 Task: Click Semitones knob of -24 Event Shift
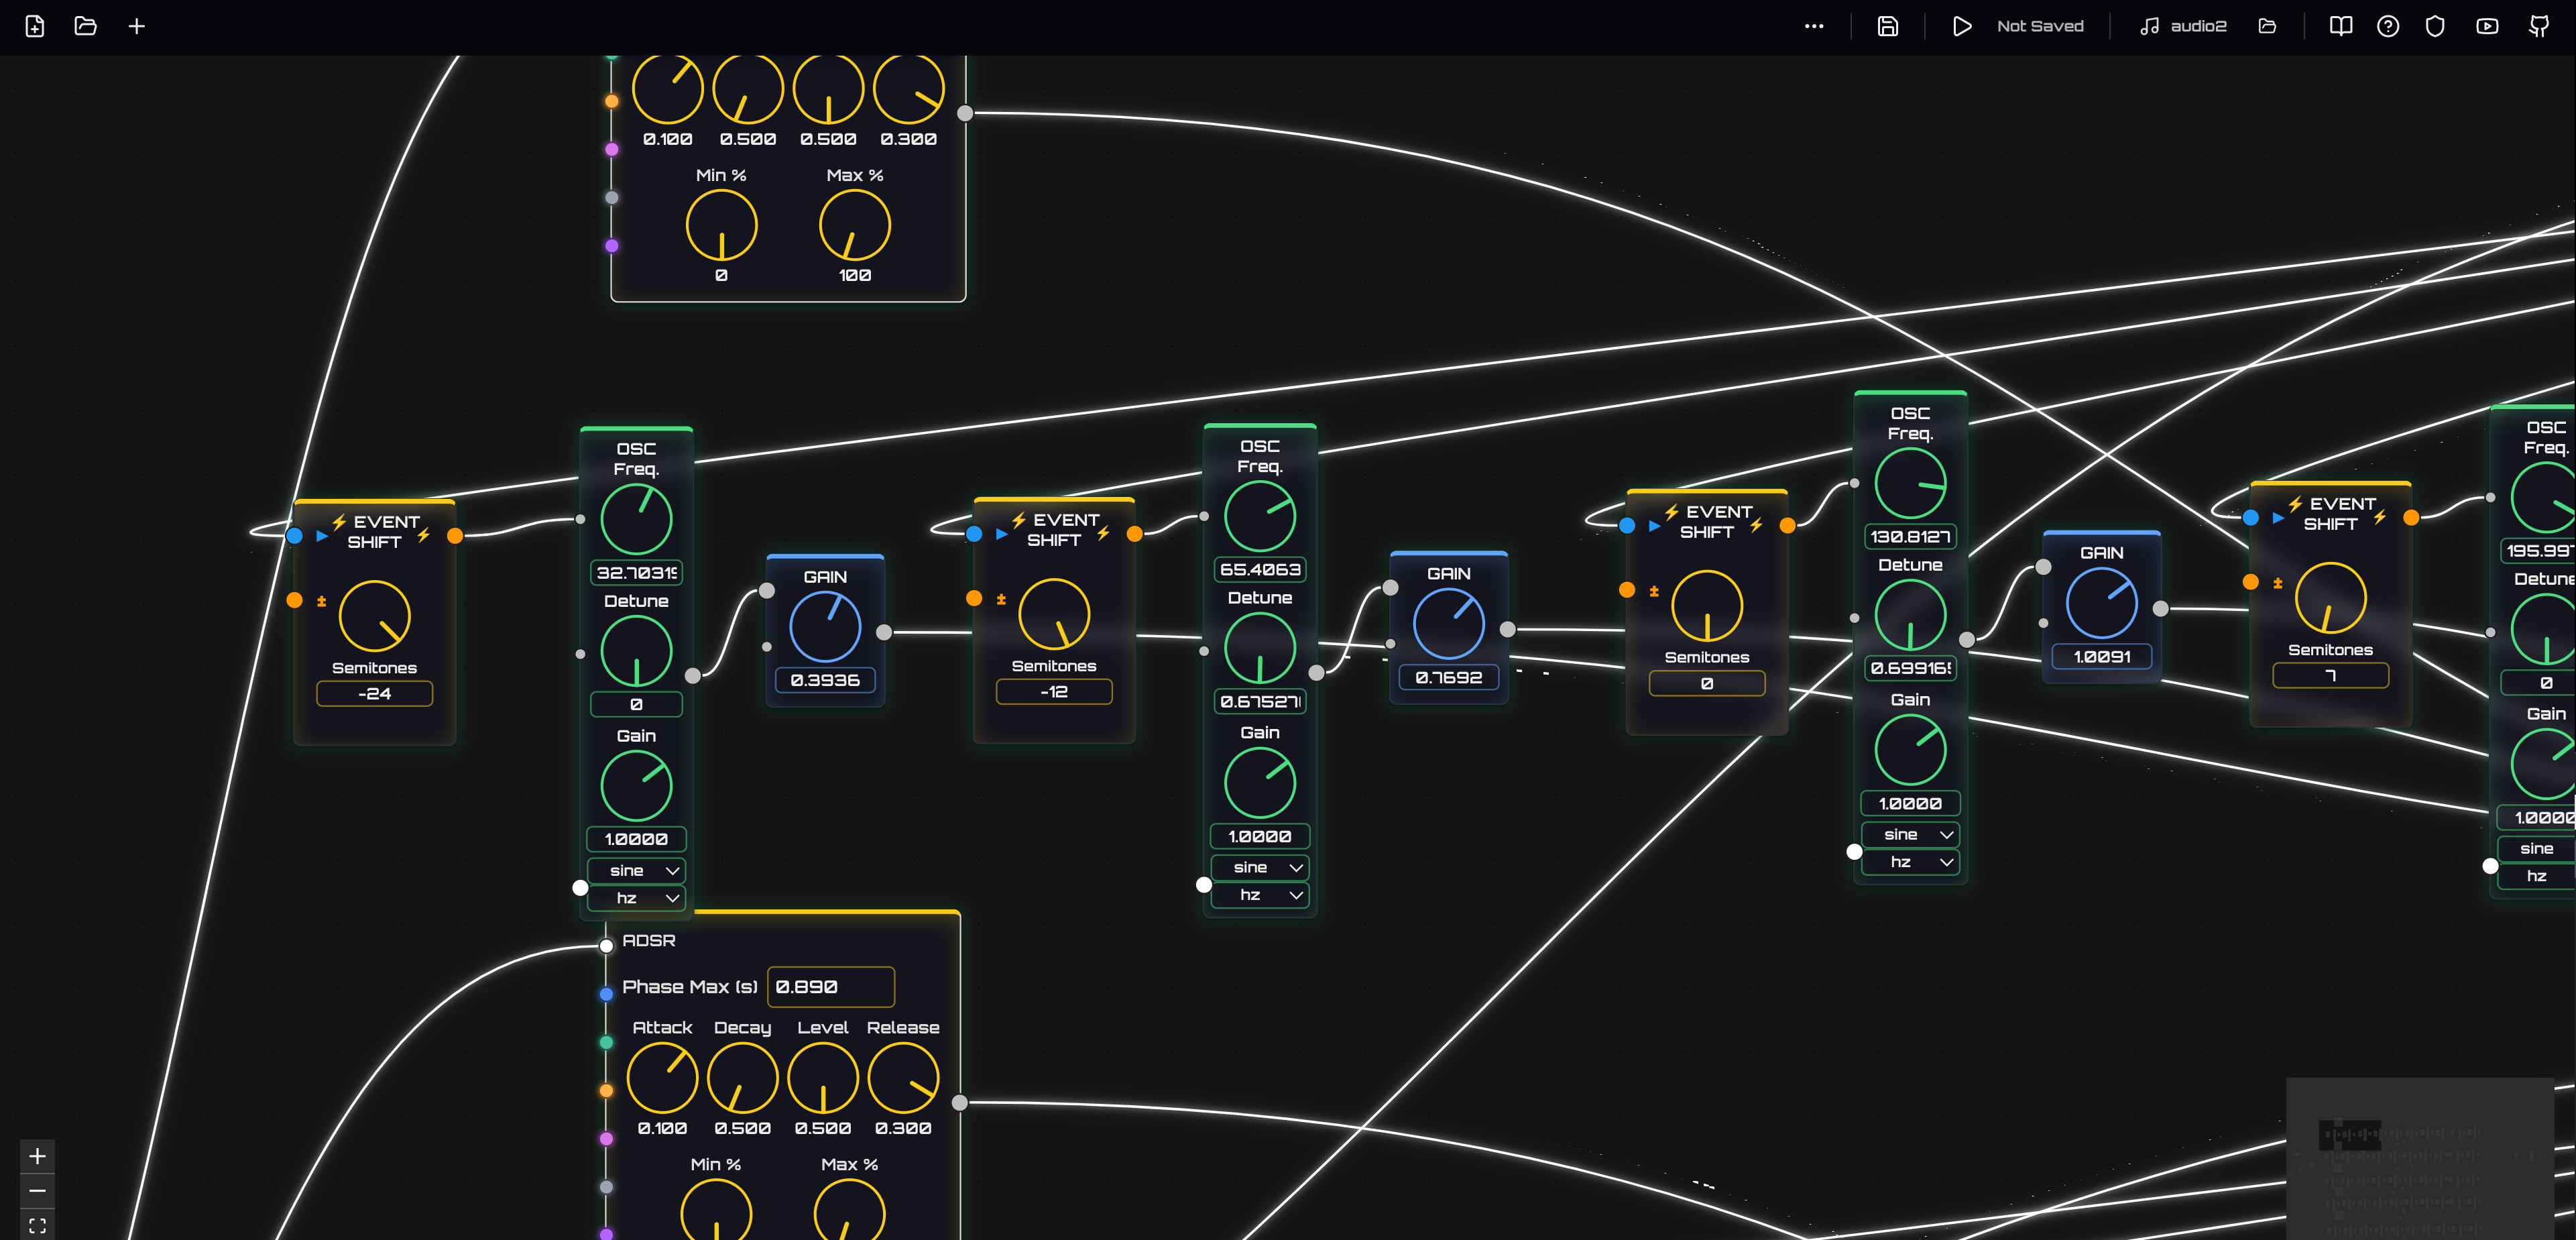pos(375,617)
